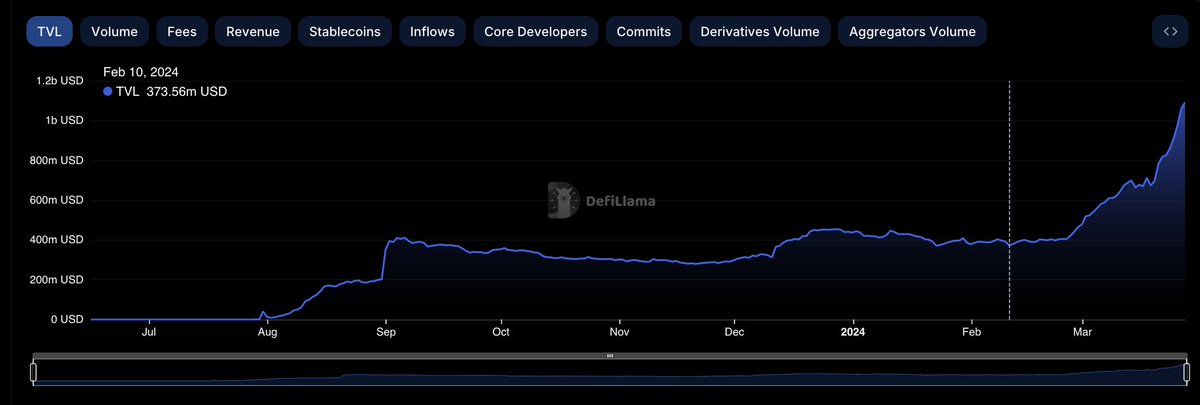Select Derivatives Volume tab
This screenshot has height=405, width=1200.
(760, 31)
